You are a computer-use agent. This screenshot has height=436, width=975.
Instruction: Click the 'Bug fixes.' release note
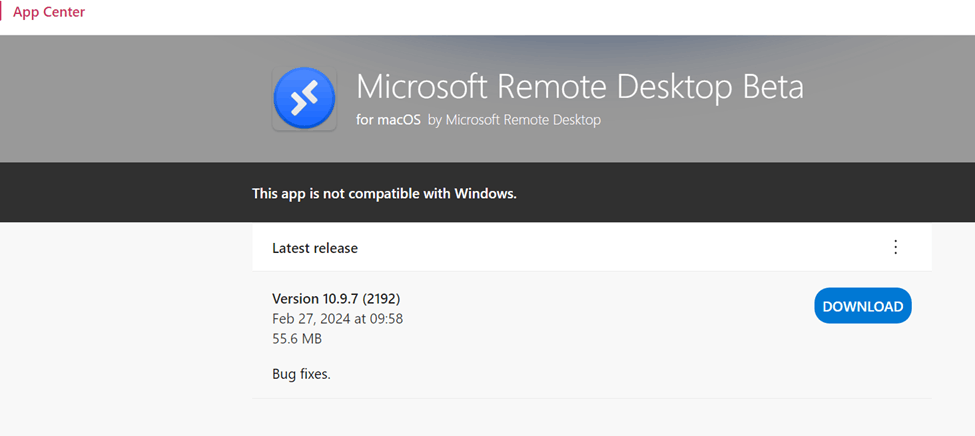pyautogui.click(x=301, y=375)
